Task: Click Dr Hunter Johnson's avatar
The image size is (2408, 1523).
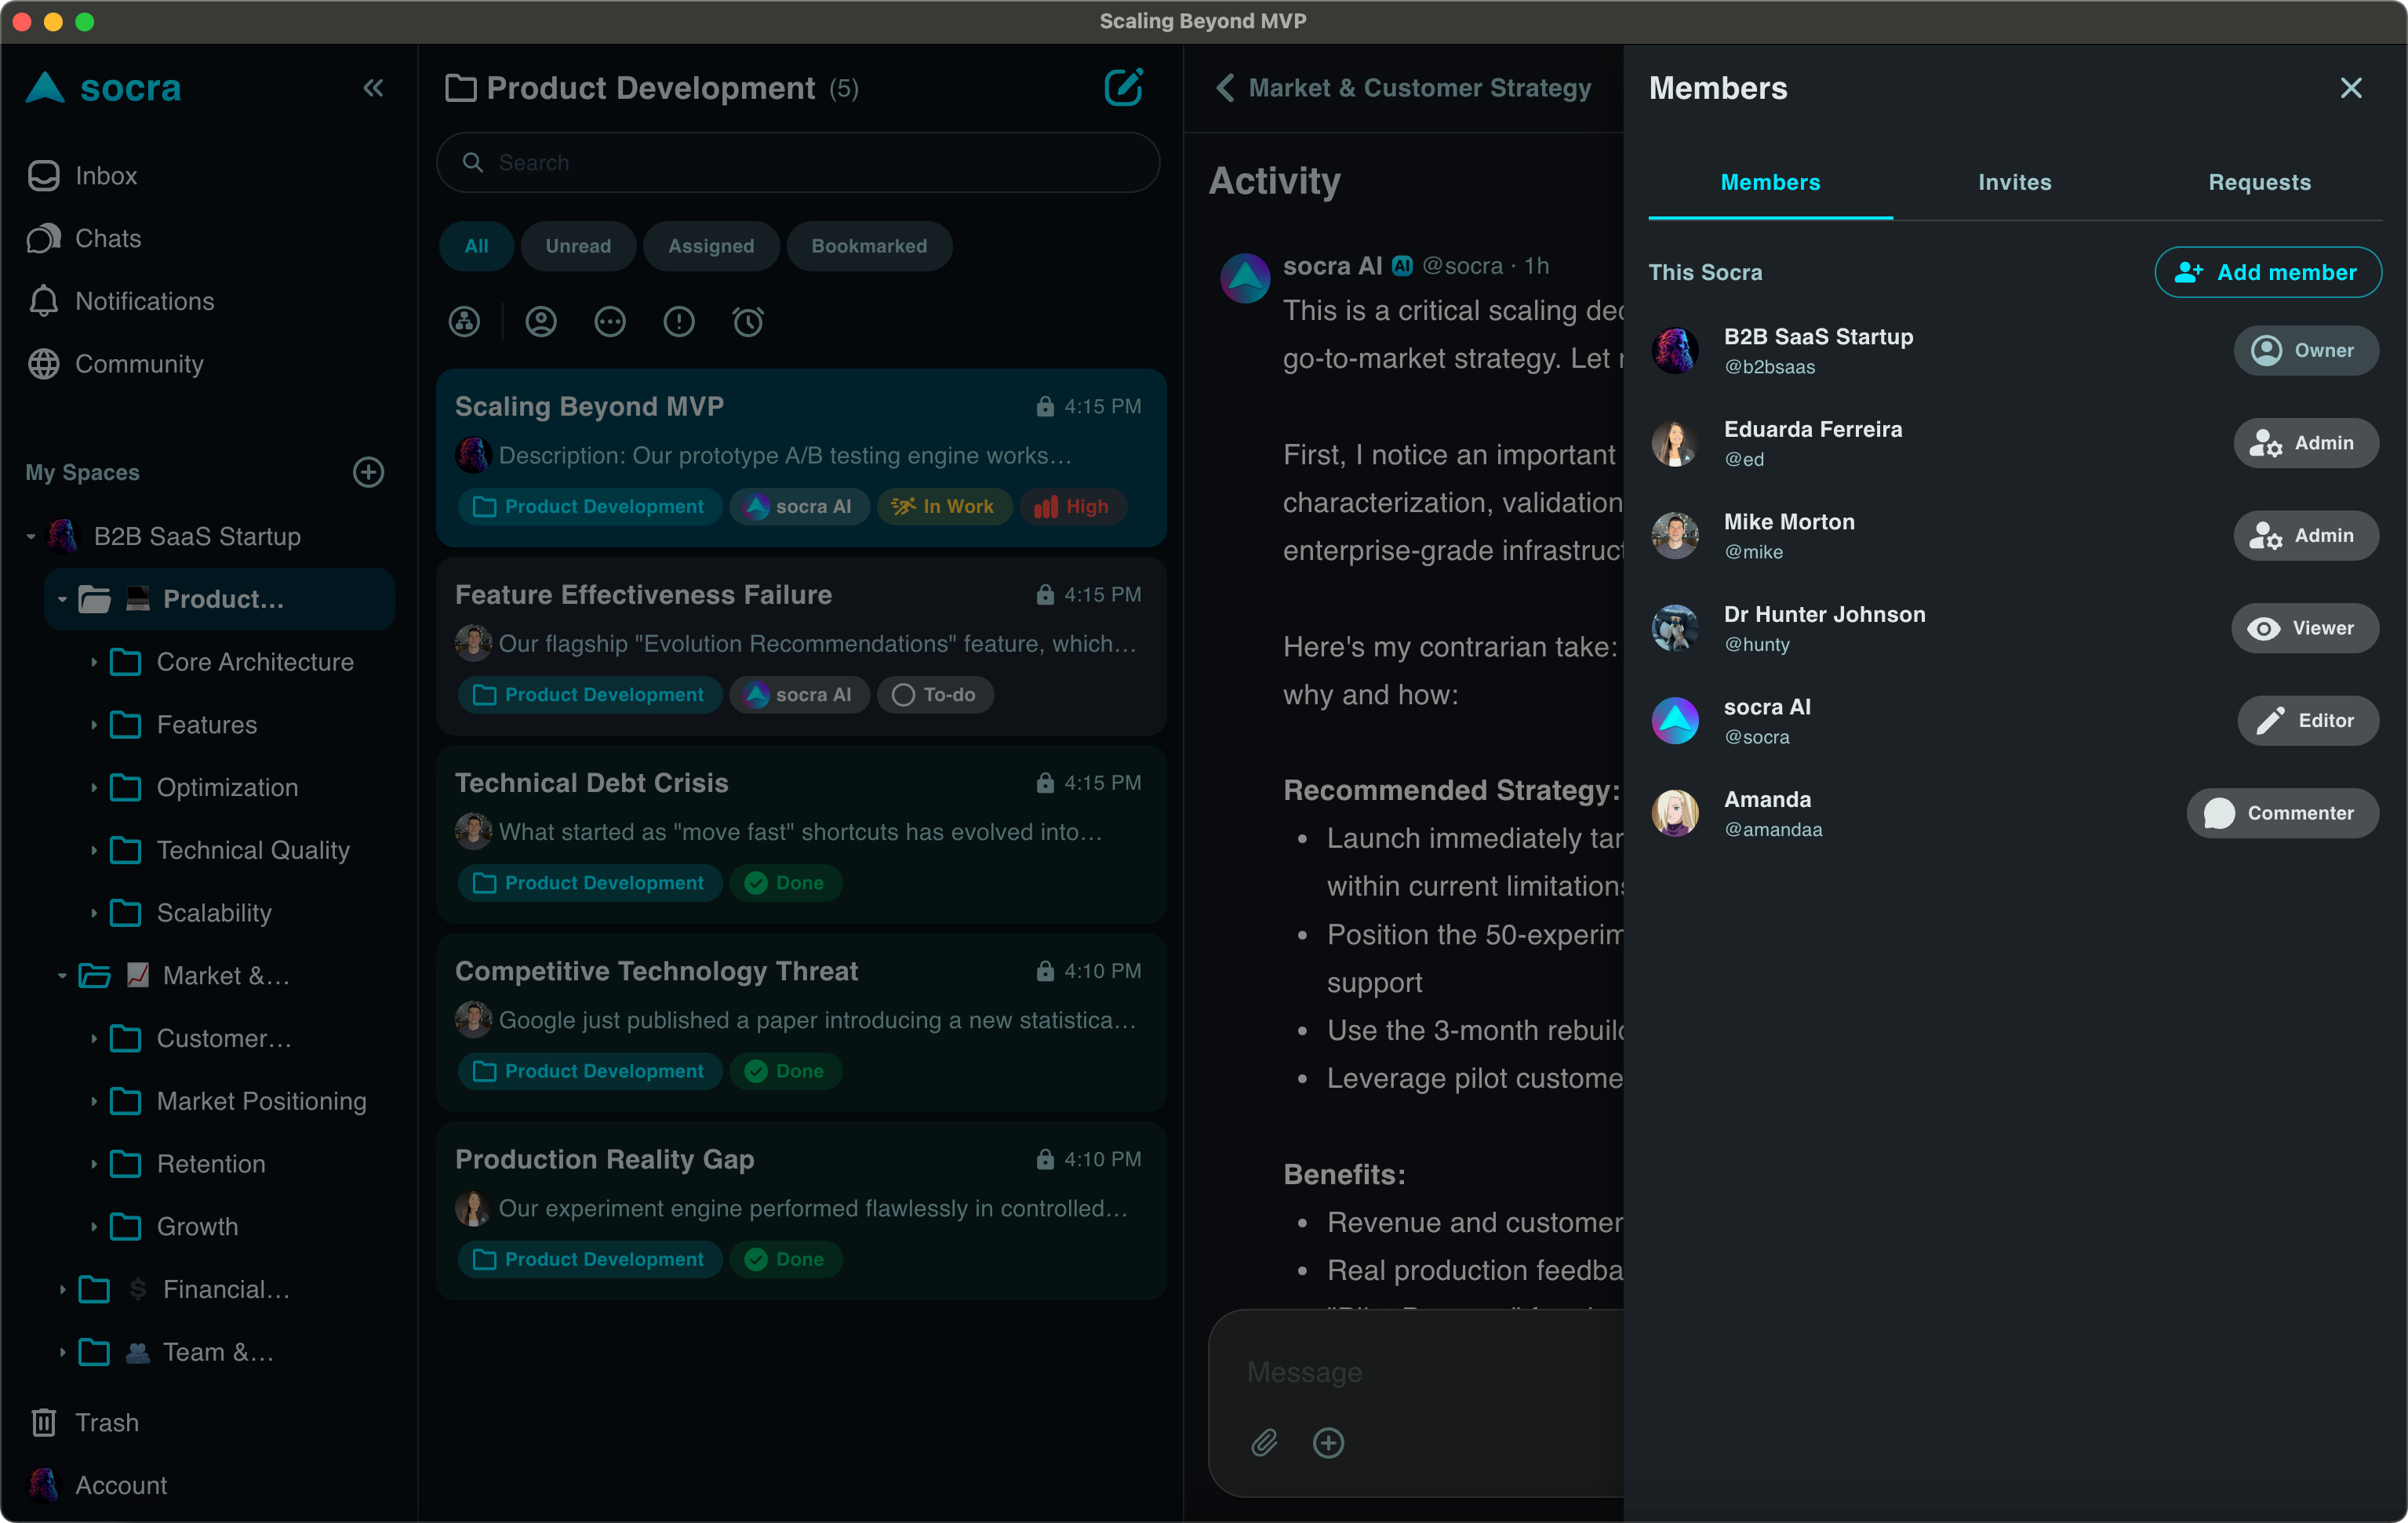Action: [1675, 628]
